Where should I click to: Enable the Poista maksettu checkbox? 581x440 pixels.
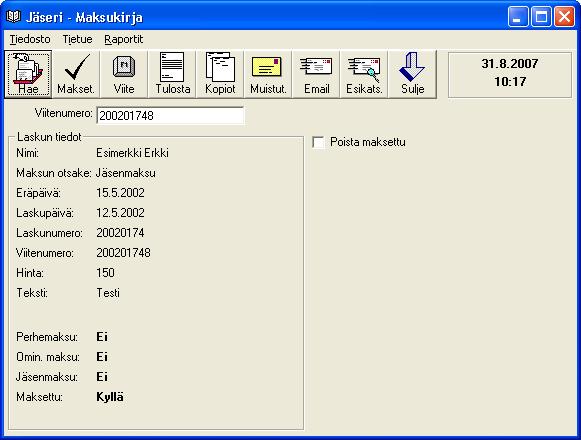tap(318, 142)
